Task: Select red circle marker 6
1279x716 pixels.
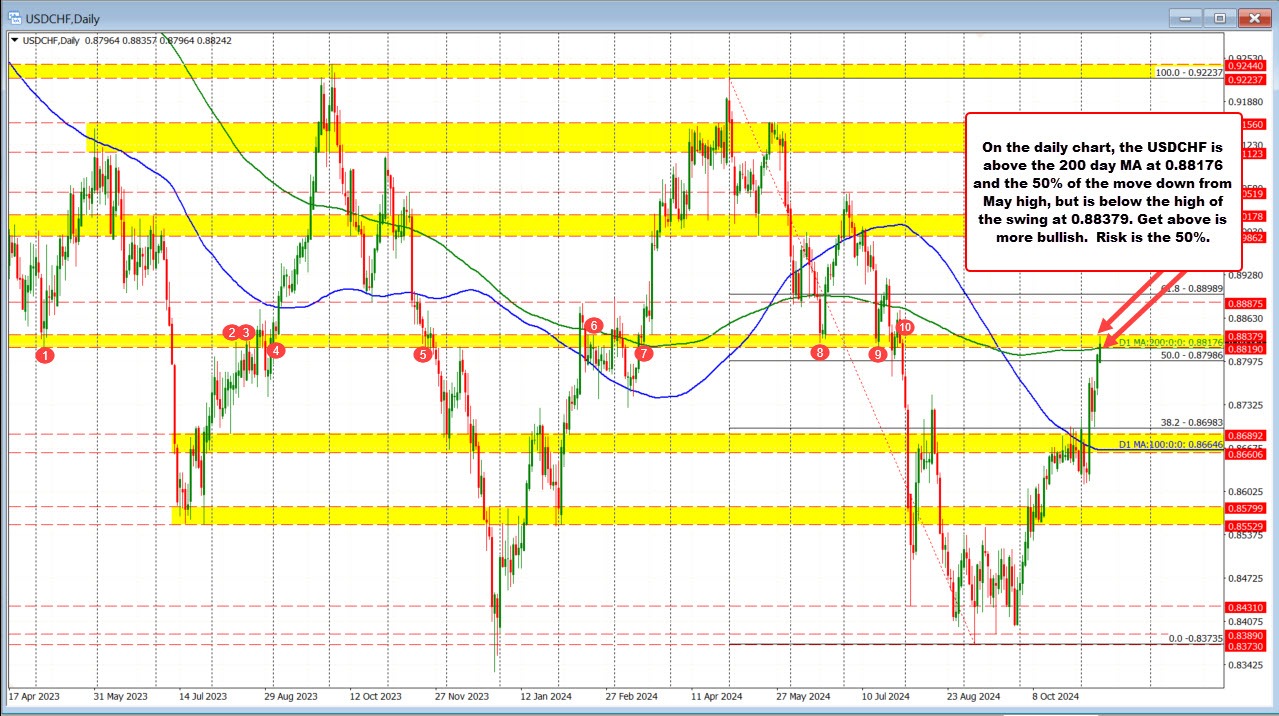Action: [x=594, y=325]
